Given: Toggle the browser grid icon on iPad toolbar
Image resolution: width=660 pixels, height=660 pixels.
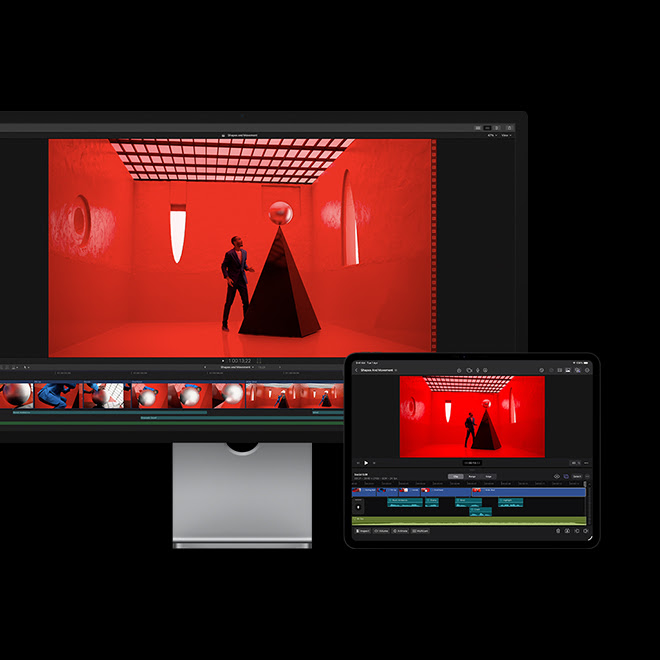Looking at the screenshot, I should point(559,370).
